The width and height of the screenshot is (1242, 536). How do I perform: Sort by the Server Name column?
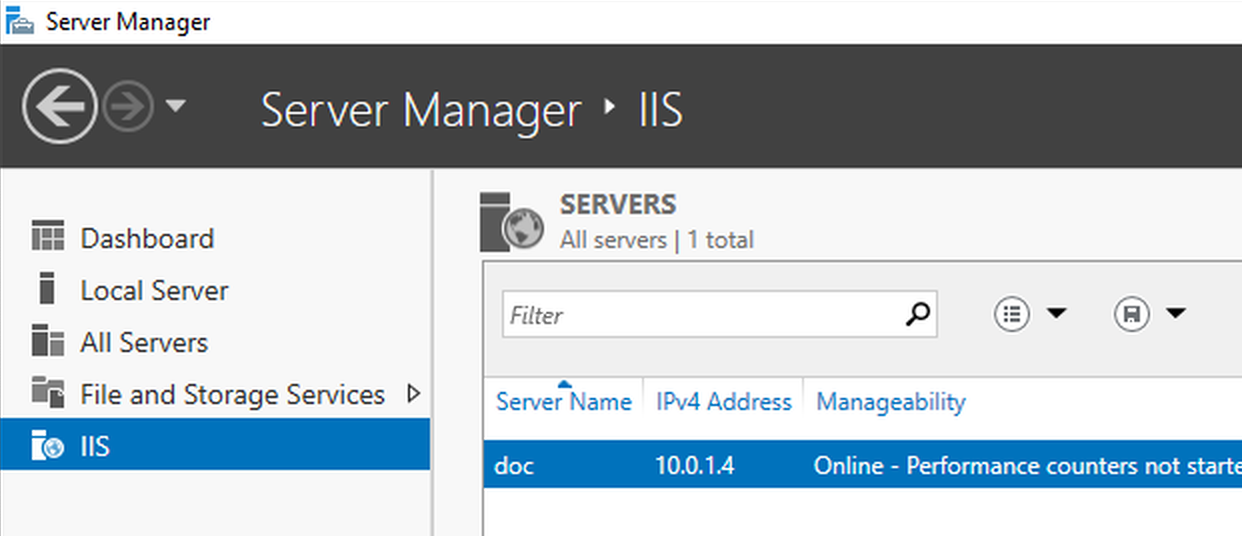[x=564, y=402]
